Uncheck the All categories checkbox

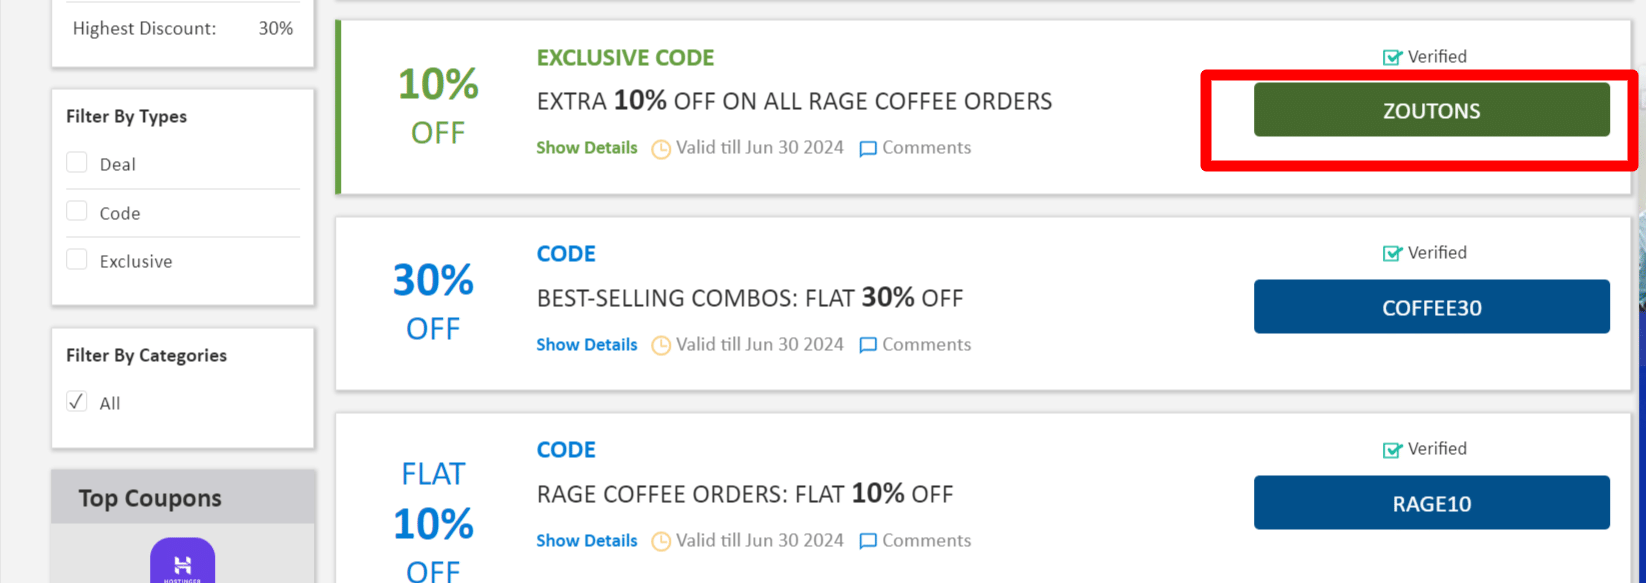click(x=77, y=402)
